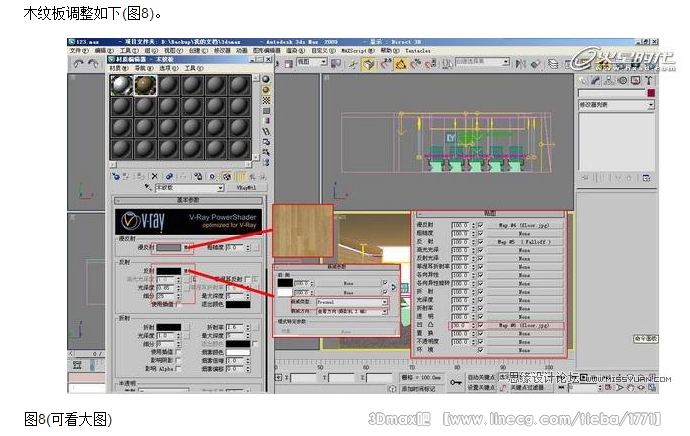The width and height of the screenshot is (690, 436).
Task: Open the 文件 menu
Action: coord(78,51)
